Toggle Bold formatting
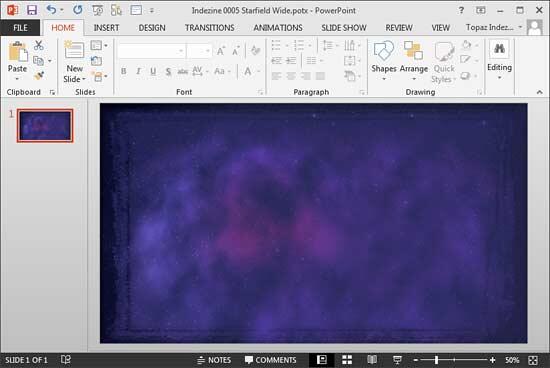 coord(123,71)
